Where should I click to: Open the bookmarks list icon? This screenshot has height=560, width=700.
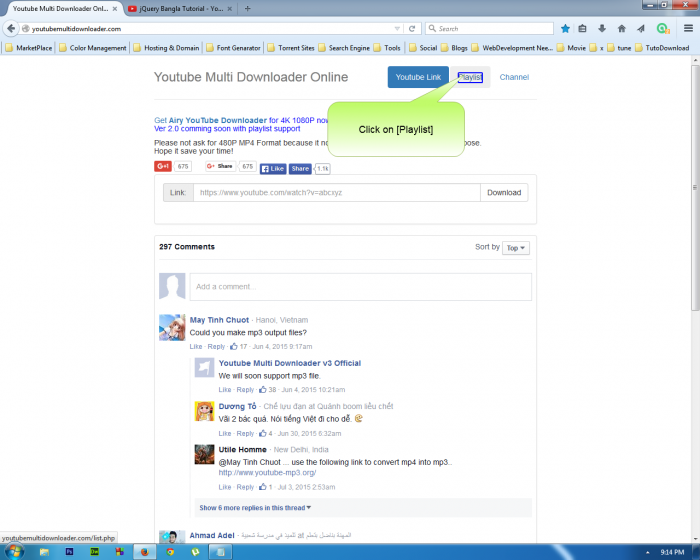pyautogui.click(x=583, y=29)
